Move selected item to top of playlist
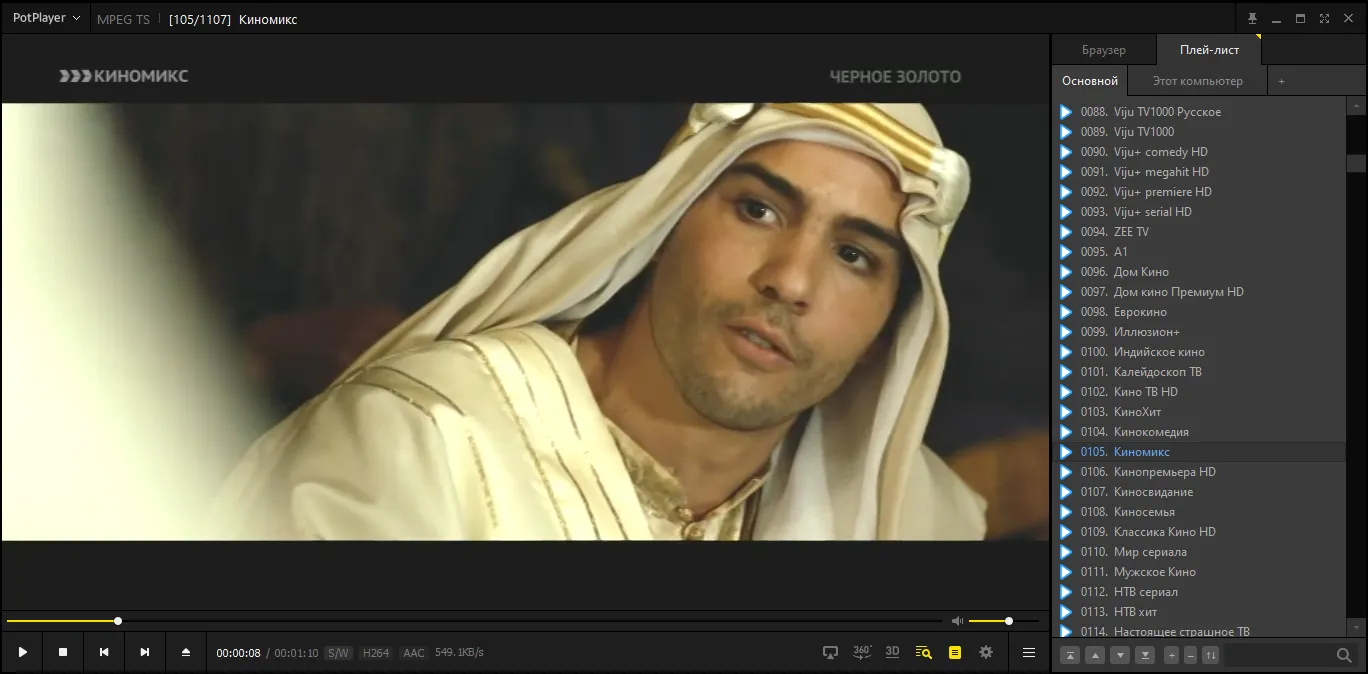The height and width of the screenshot is (674, 1368). (x=1070, y=655)
